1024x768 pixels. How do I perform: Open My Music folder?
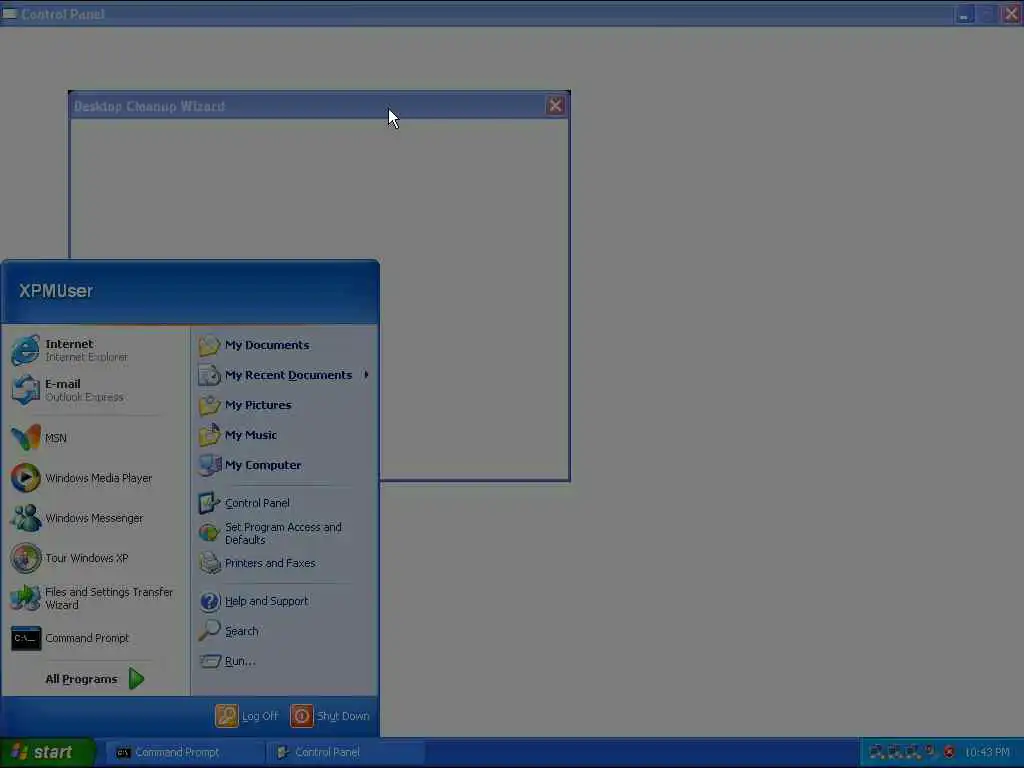(x=285, y=435)
